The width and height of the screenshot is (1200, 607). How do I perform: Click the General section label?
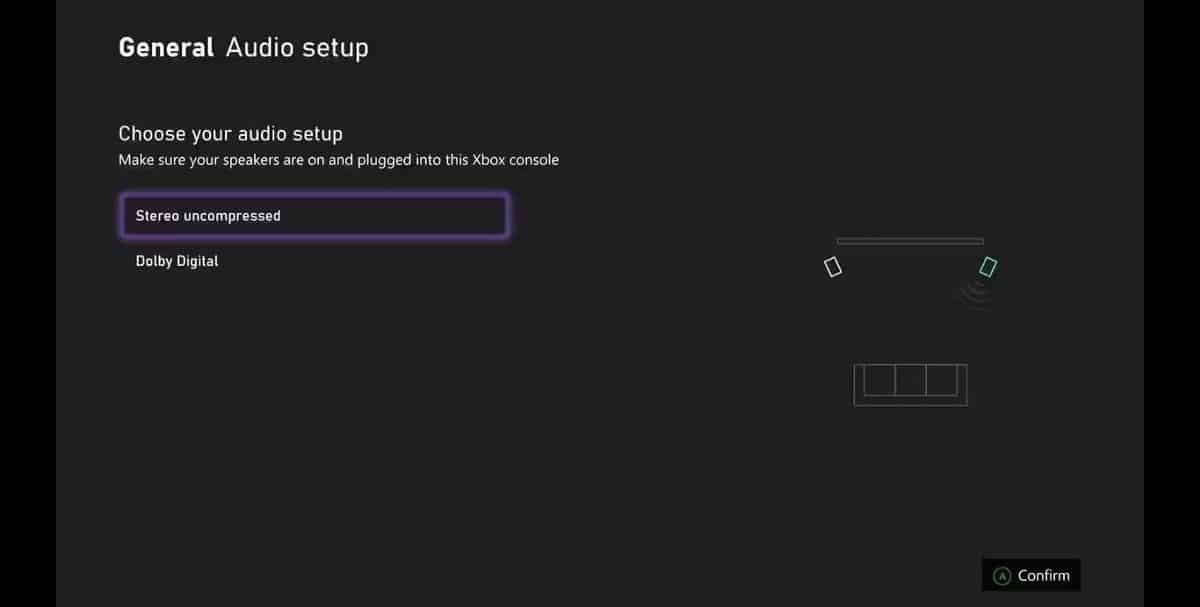tap(165, 46)
